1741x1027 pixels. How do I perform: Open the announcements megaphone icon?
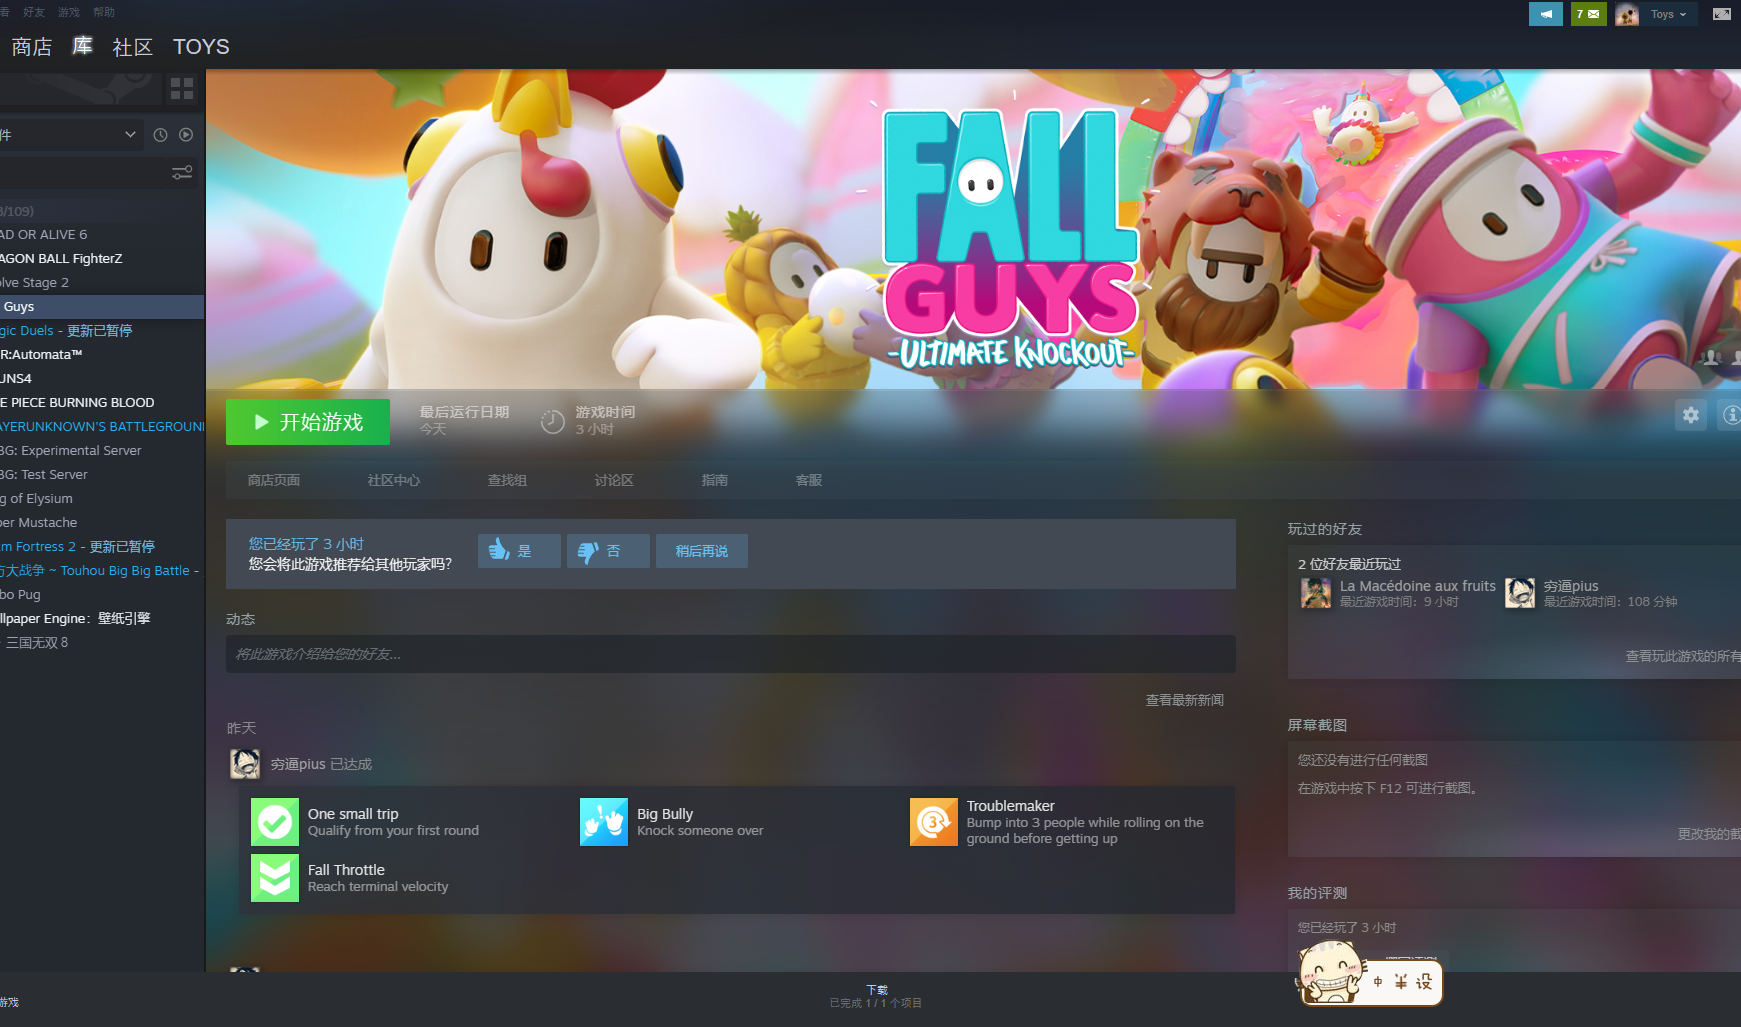pyautogui.click(x=1545, y=14)
